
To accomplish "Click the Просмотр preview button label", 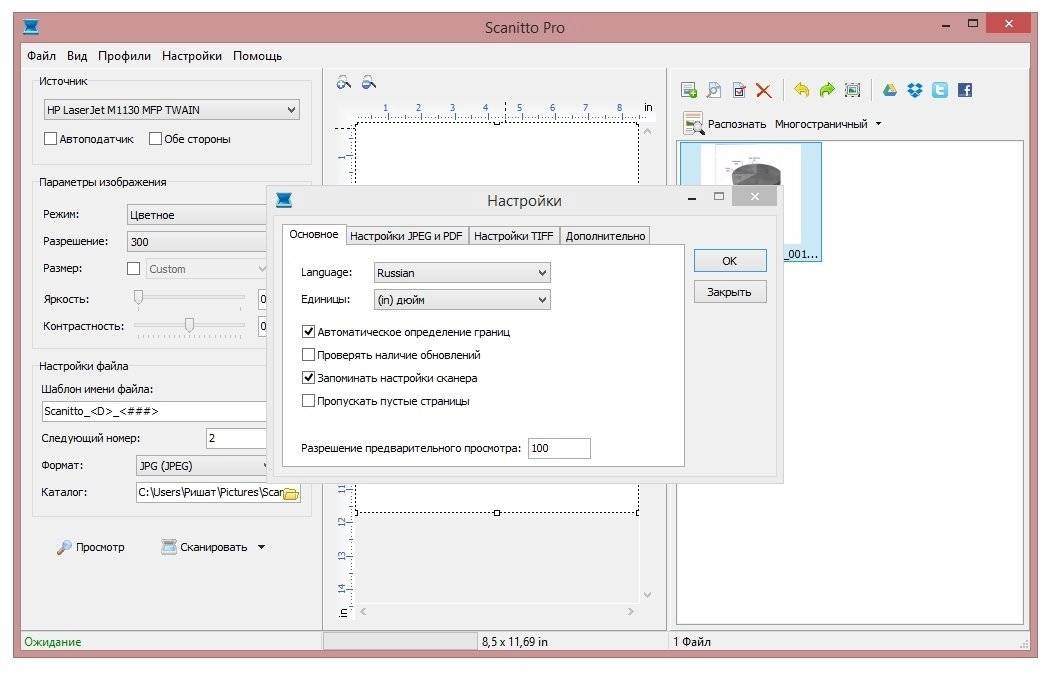I will [100, 547].
